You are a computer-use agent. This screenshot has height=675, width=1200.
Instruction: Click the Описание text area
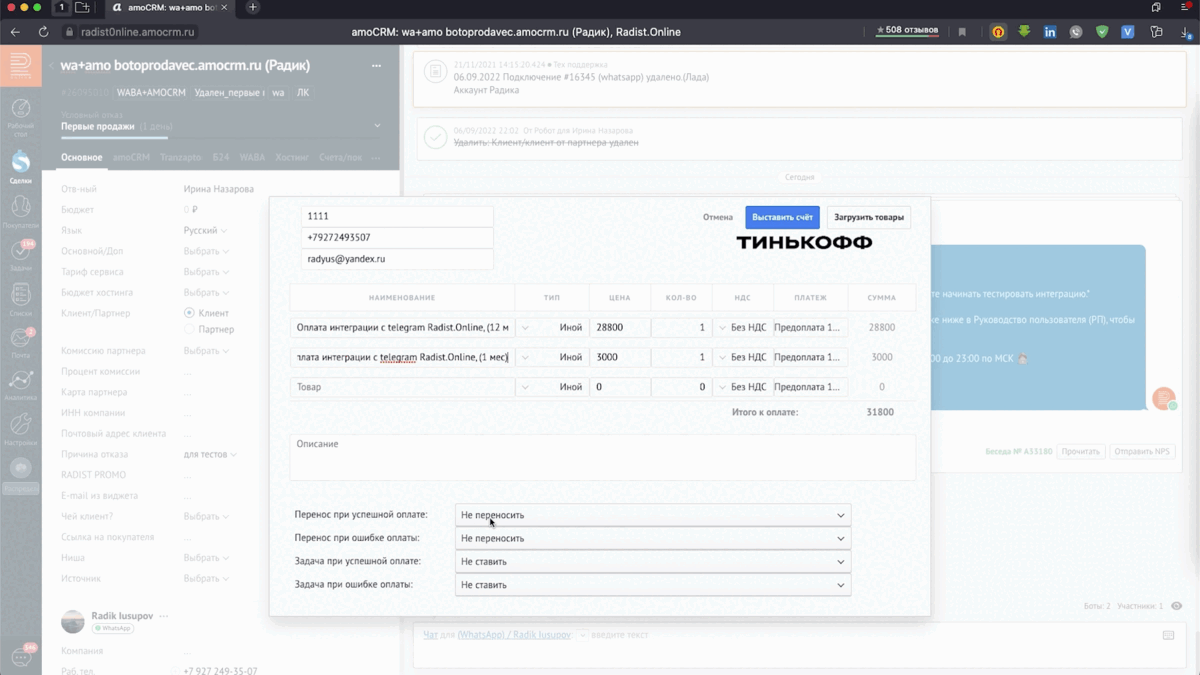603,457
